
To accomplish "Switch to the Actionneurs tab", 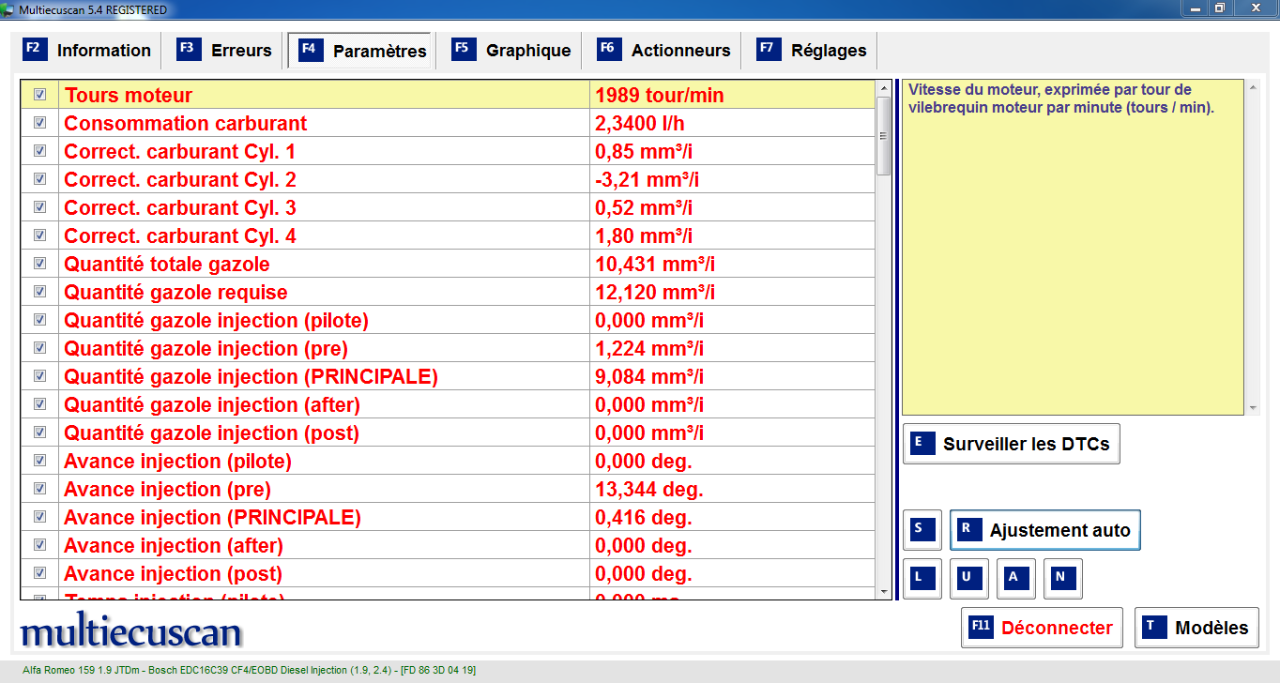I will [x=664, y=50].
